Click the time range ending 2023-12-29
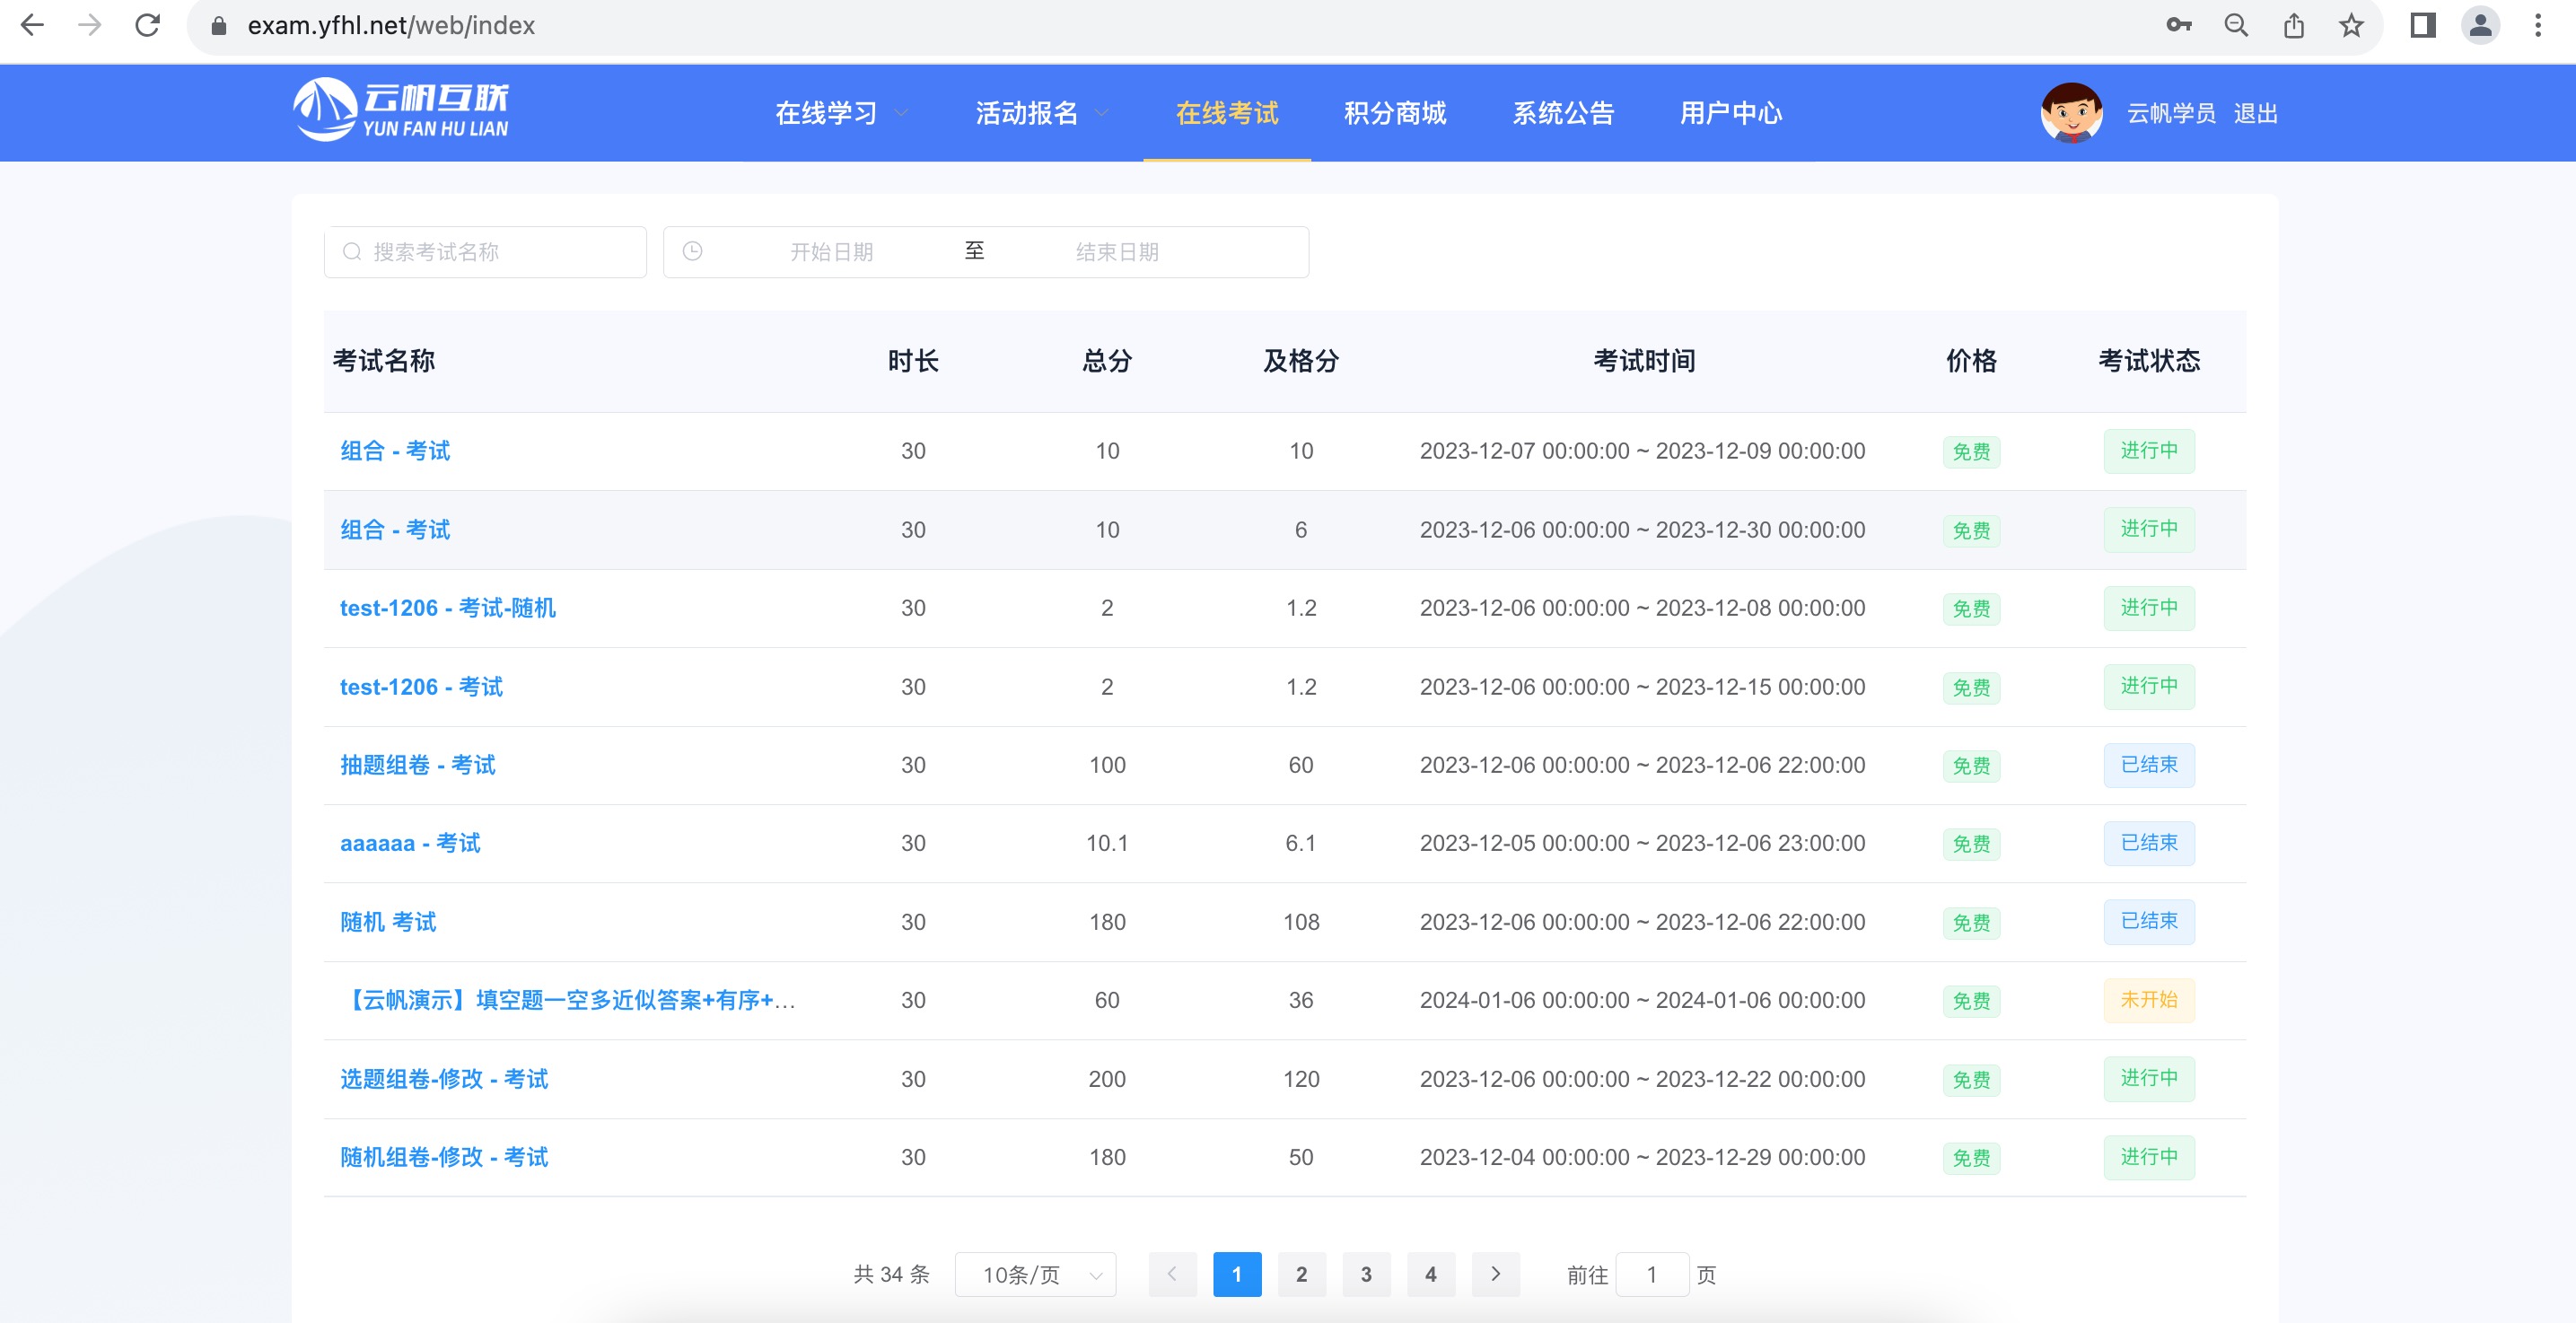The image size is (2576, 1323). click(1643, 1157)
